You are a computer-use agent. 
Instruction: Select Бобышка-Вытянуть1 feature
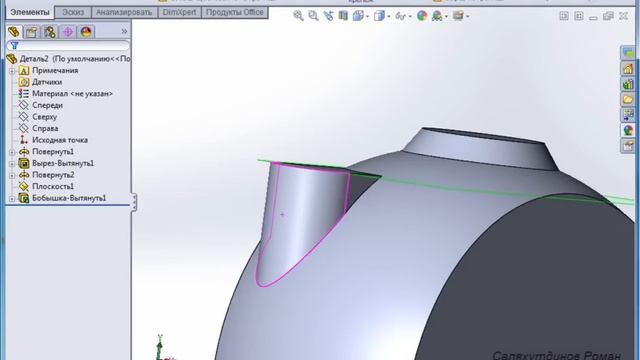click(x=69, y=198)
